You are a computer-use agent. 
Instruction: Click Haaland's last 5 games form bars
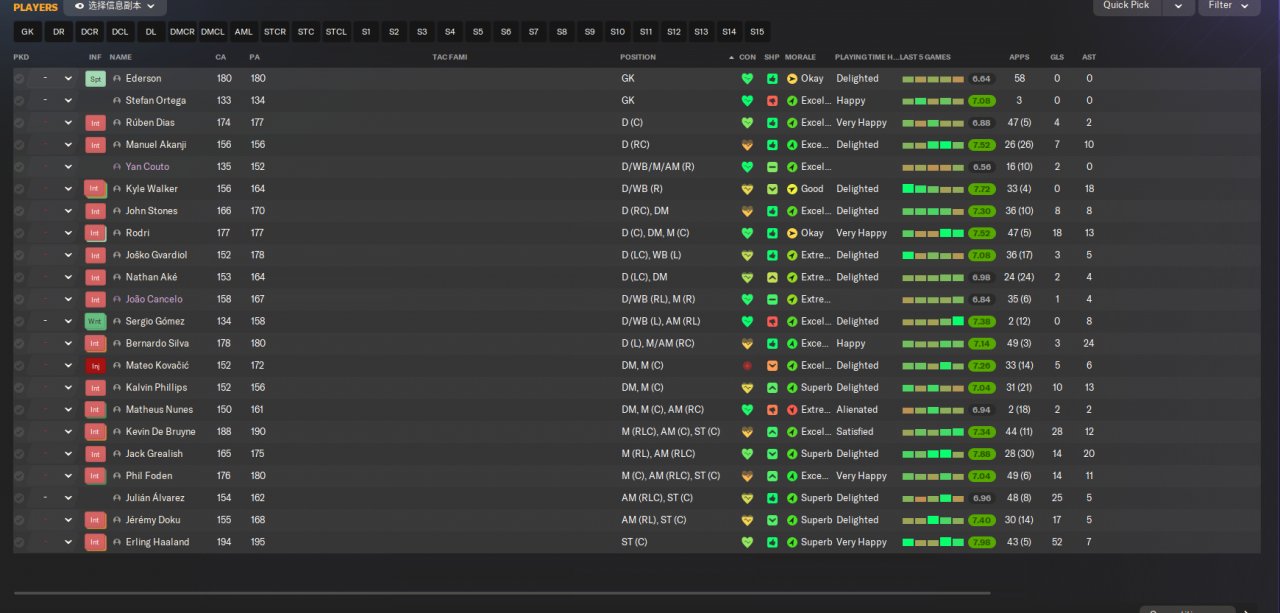click(933, 542)
